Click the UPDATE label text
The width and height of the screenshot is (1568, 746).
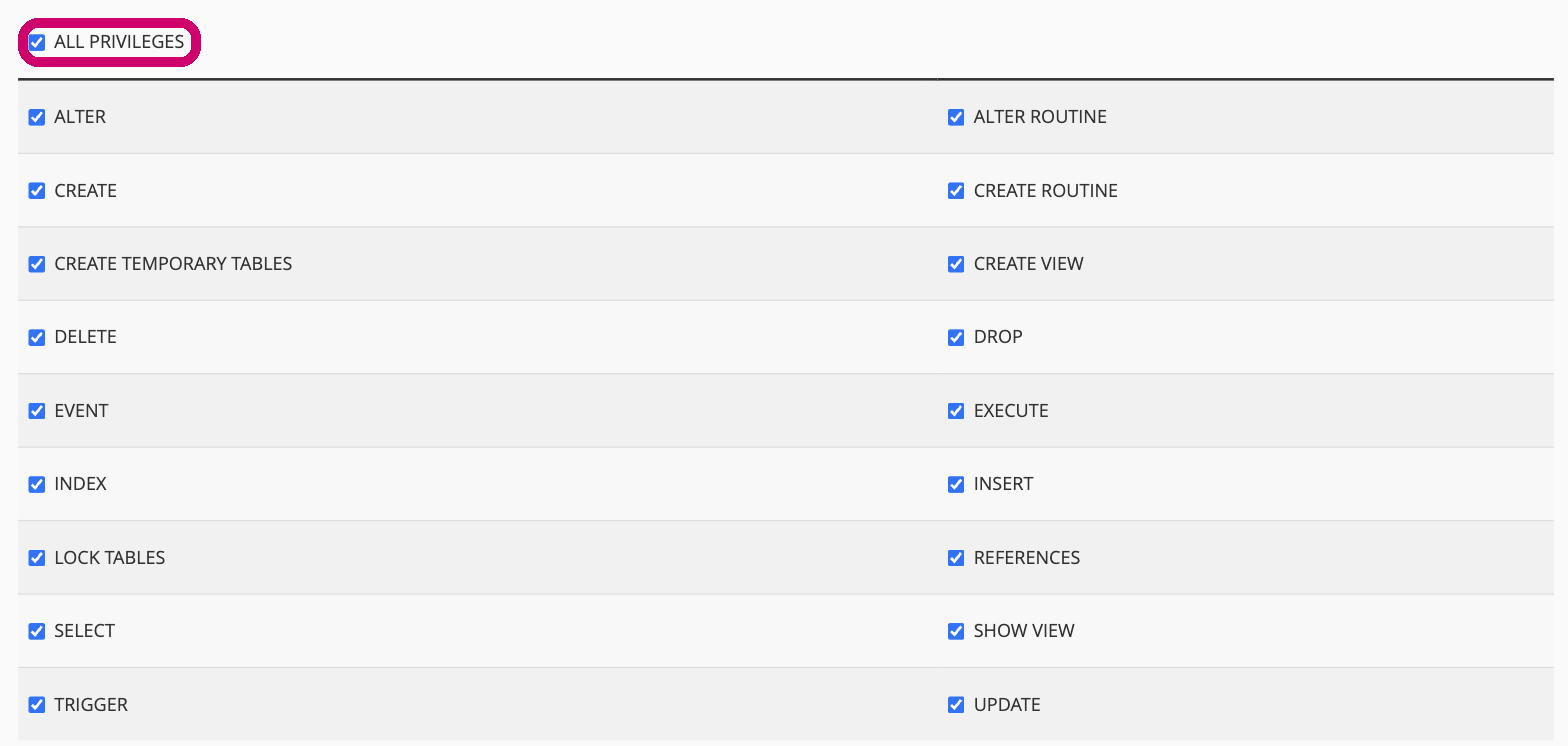pos(1007,705)
